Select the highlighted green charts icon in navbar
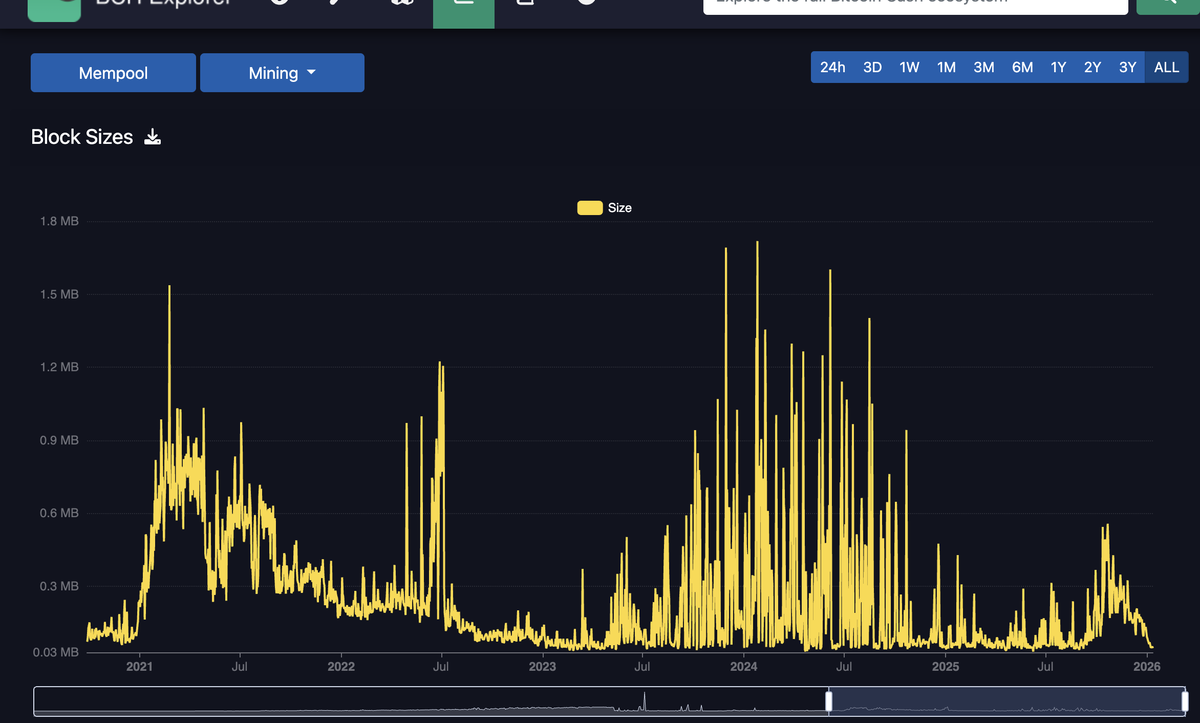 click(463, 8)
